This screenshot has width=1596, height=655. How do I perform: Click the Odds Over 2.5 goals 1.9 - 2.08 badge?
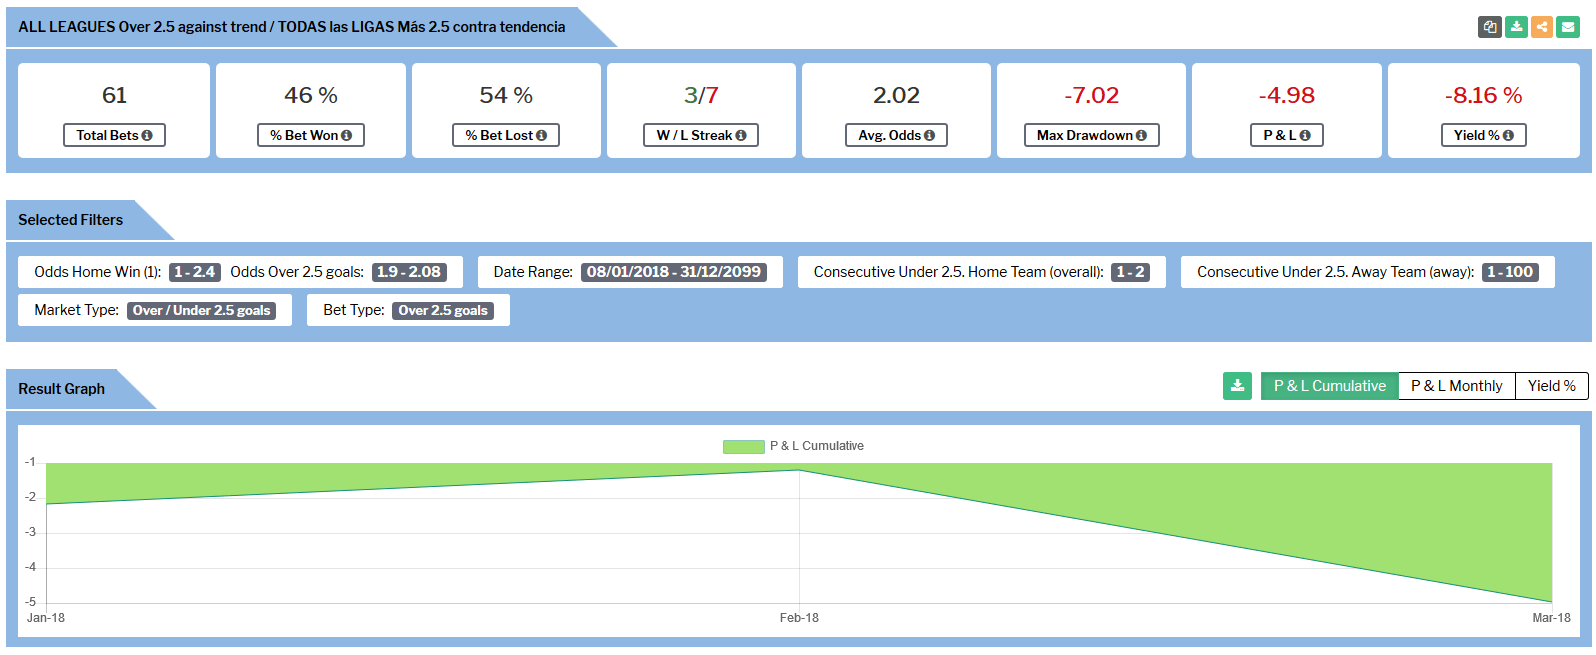click(409, 272)
